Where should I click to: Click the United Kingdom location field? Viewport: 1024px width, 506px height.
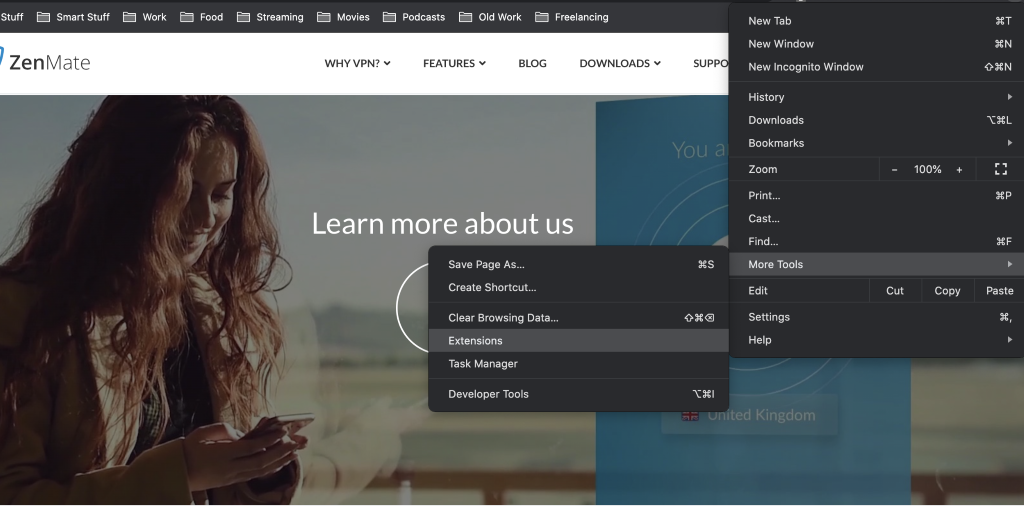tap(749, 415)
